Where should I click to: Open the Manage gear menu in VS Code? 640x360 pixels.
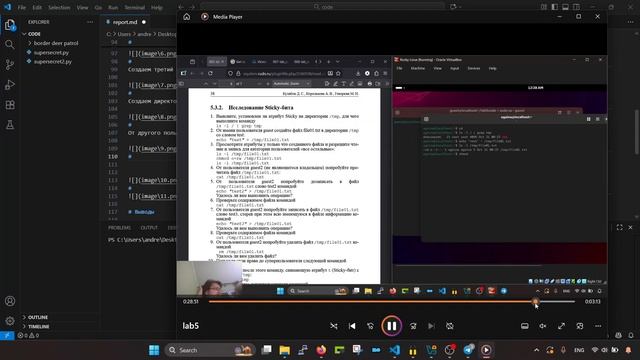pyautogui.click(x=10, y=321)
